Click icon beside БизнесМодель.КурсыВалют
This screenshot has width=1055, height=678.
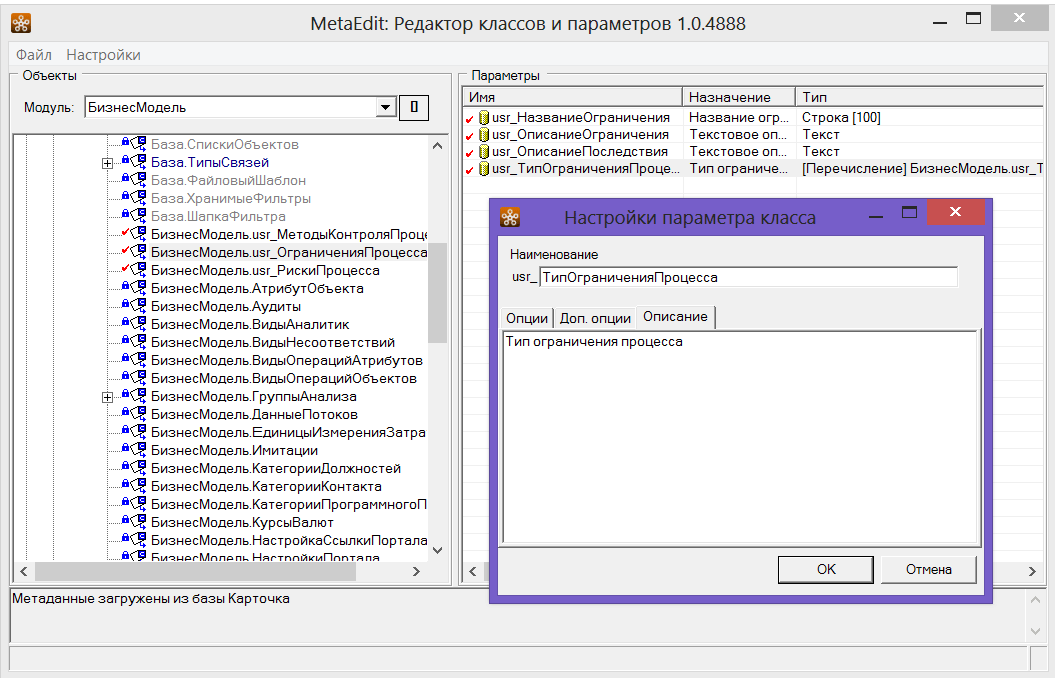click(x=134, y=523)
